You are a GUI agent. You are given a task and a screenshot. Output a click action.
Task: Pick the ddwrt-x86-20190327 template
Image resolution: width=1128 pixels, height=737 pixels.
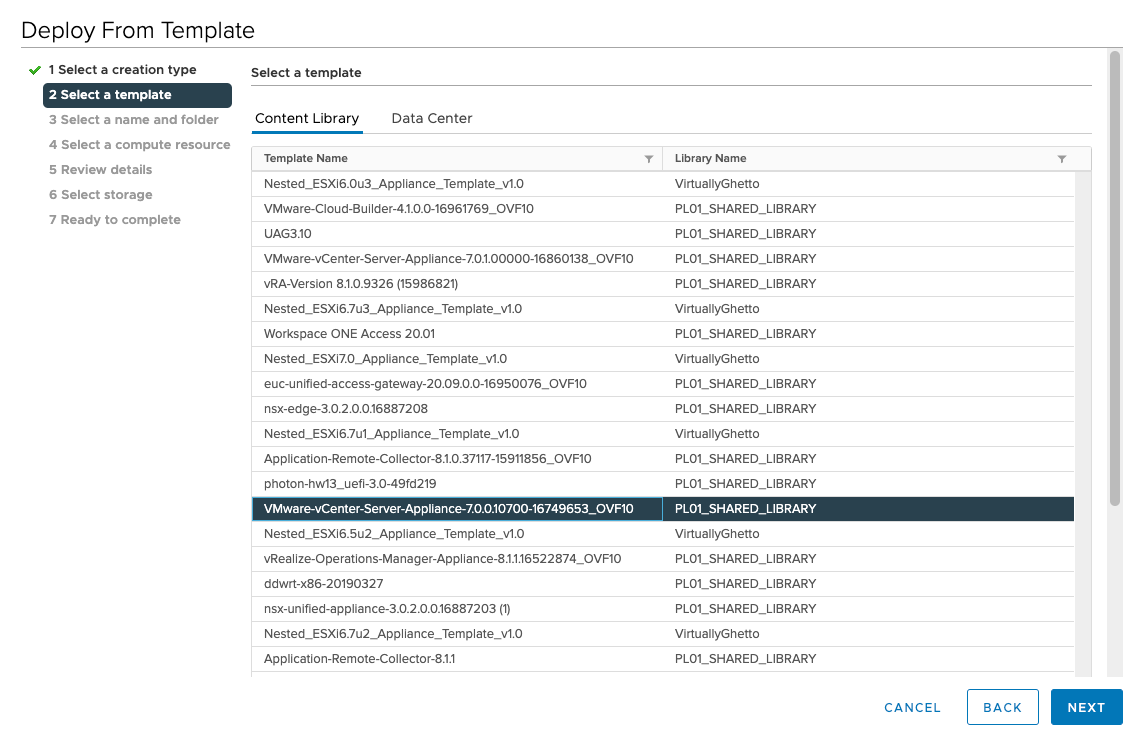pyautogui.click(x=323, y=584)
